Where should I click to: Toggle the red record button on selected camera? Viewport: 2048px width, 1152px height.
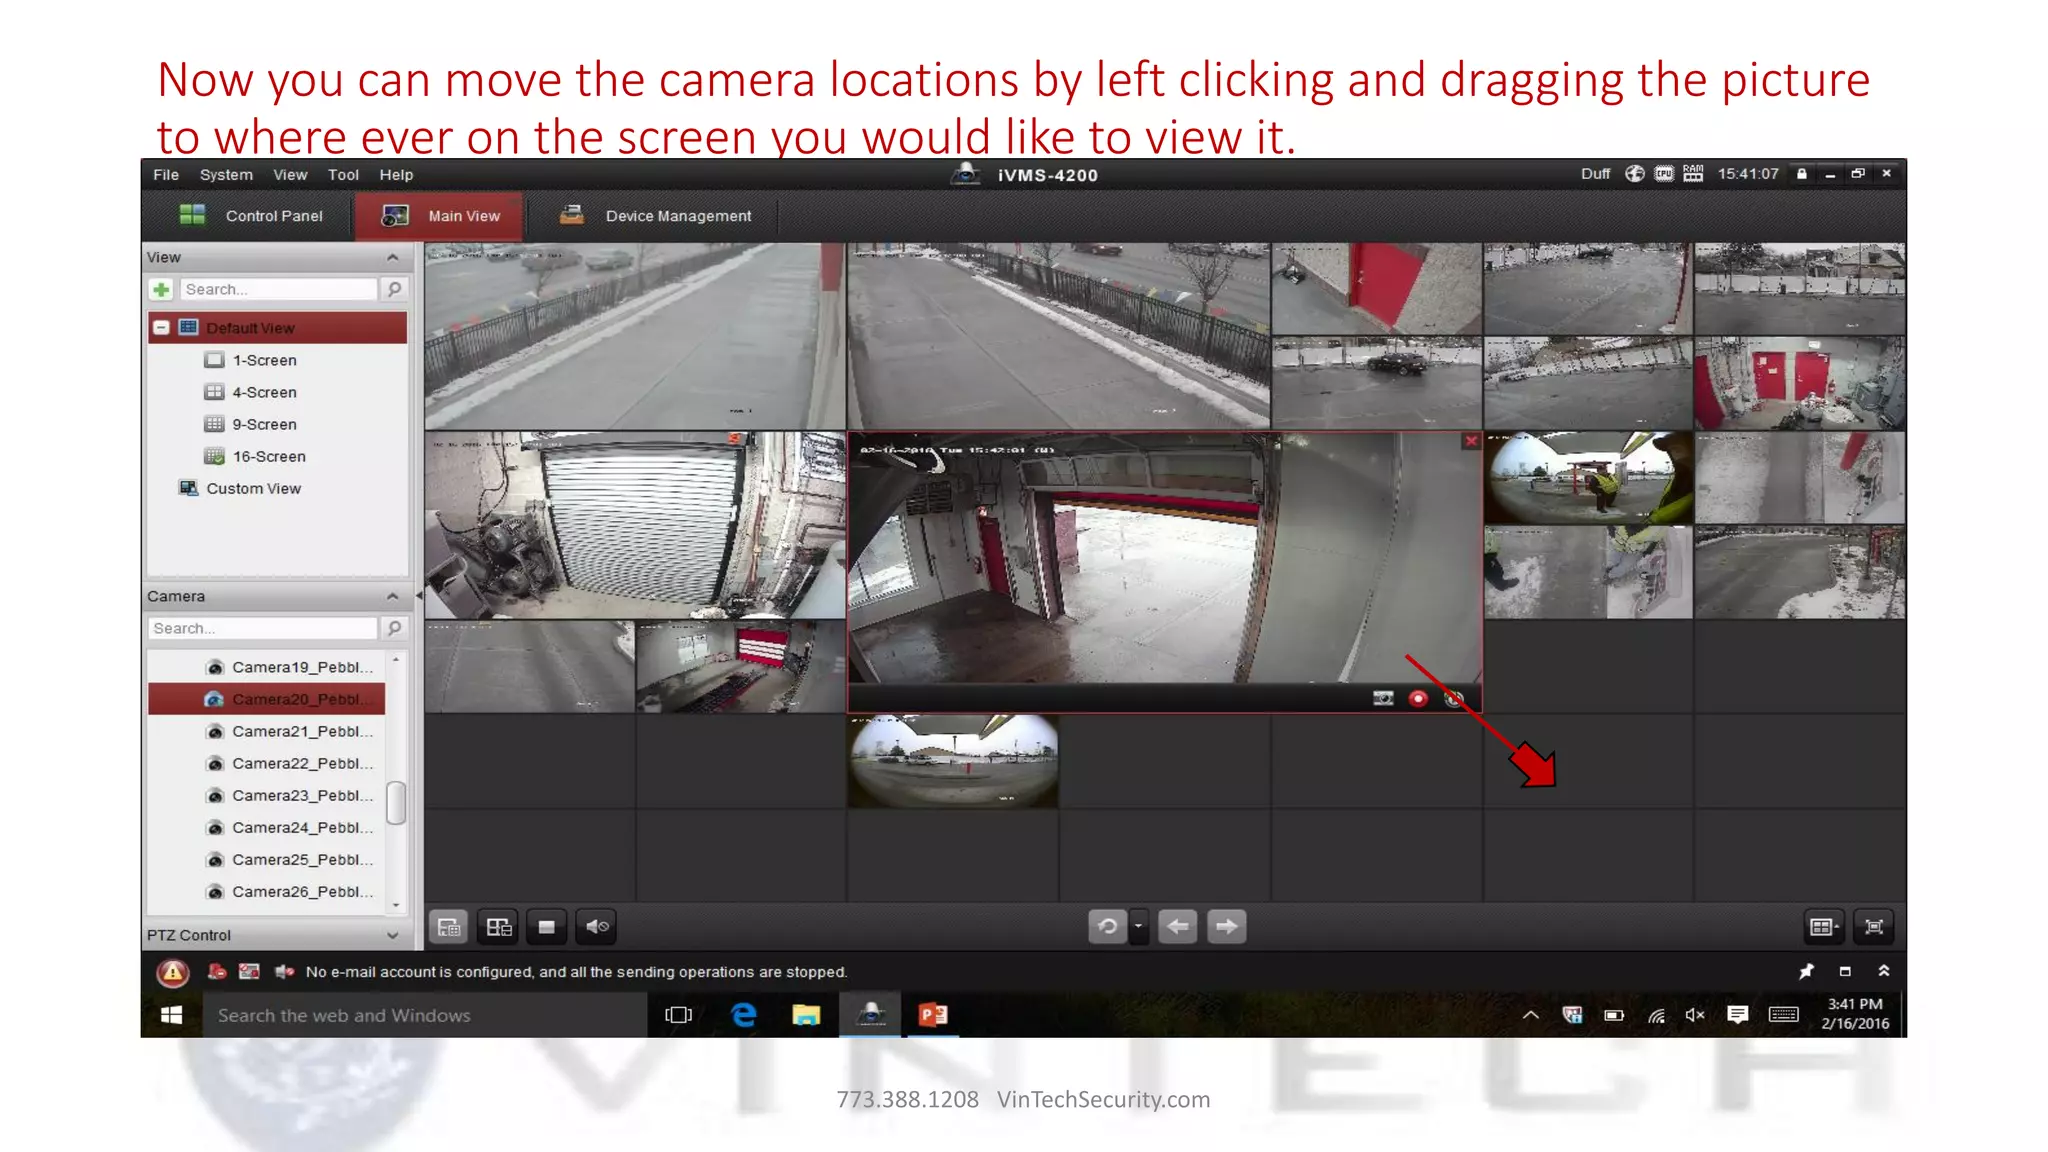(1418, 699)
